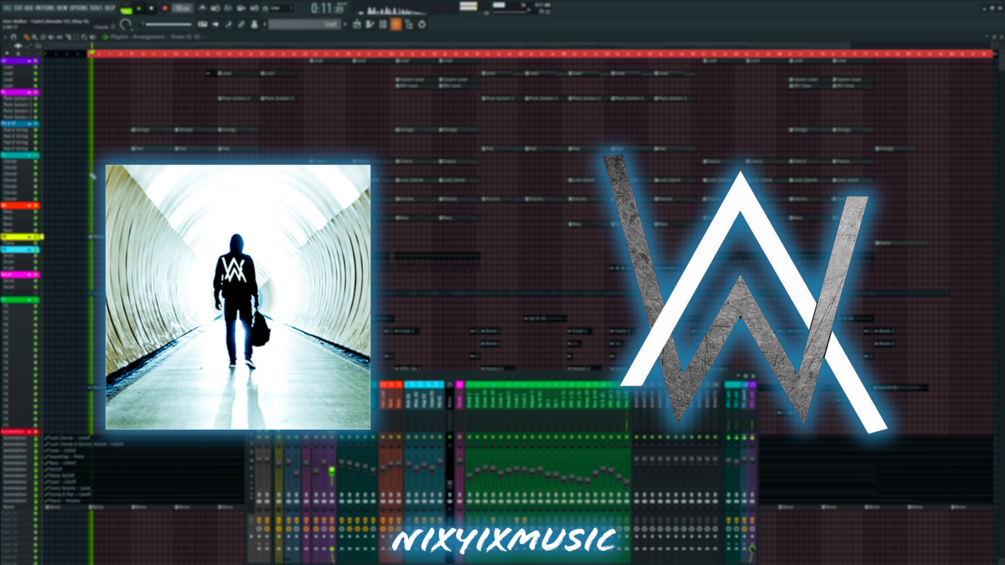
Task: Select the red mixer track group header
Action: (x=391, y=384)
